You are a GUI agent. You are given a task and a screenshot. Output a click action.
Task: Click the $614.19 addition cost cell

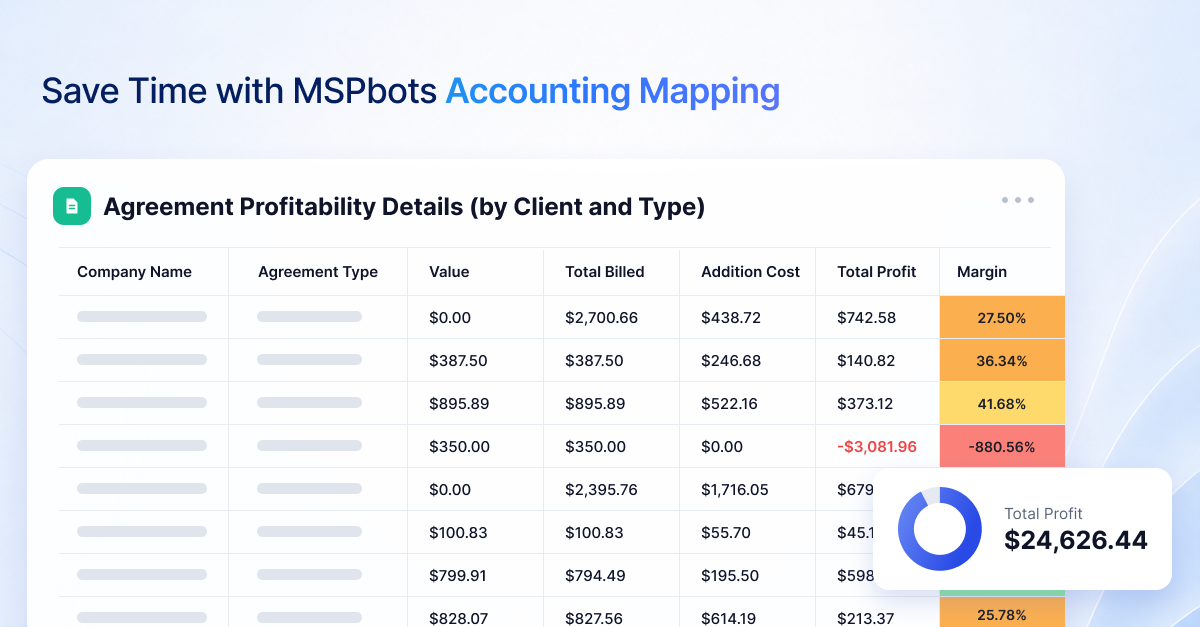click(729, 619)
